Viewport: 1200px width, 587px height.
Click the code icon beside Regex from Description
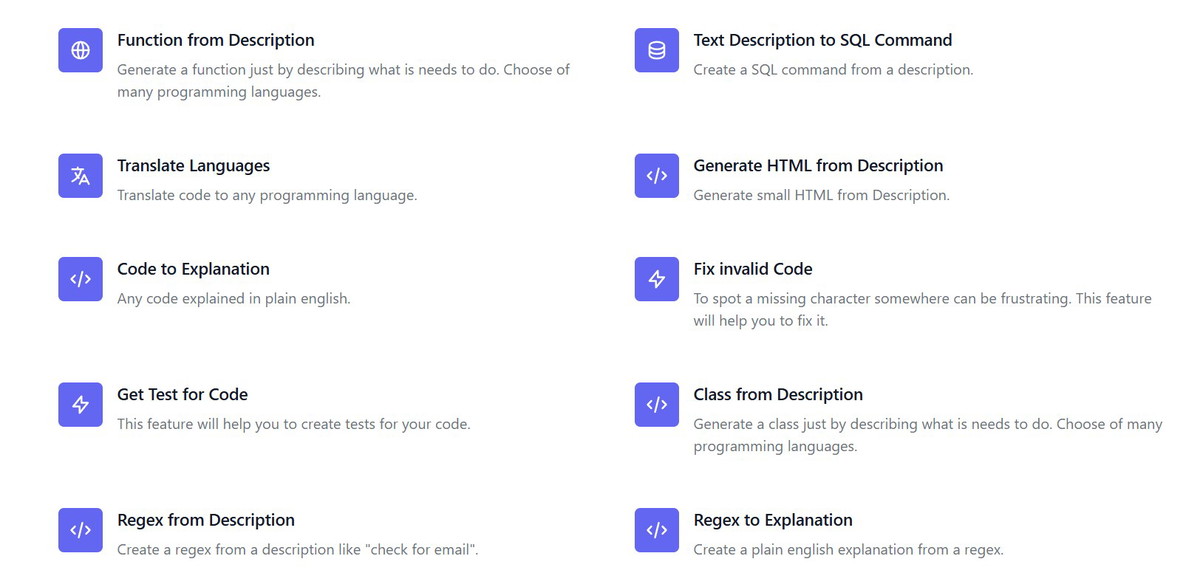point(80,530)
